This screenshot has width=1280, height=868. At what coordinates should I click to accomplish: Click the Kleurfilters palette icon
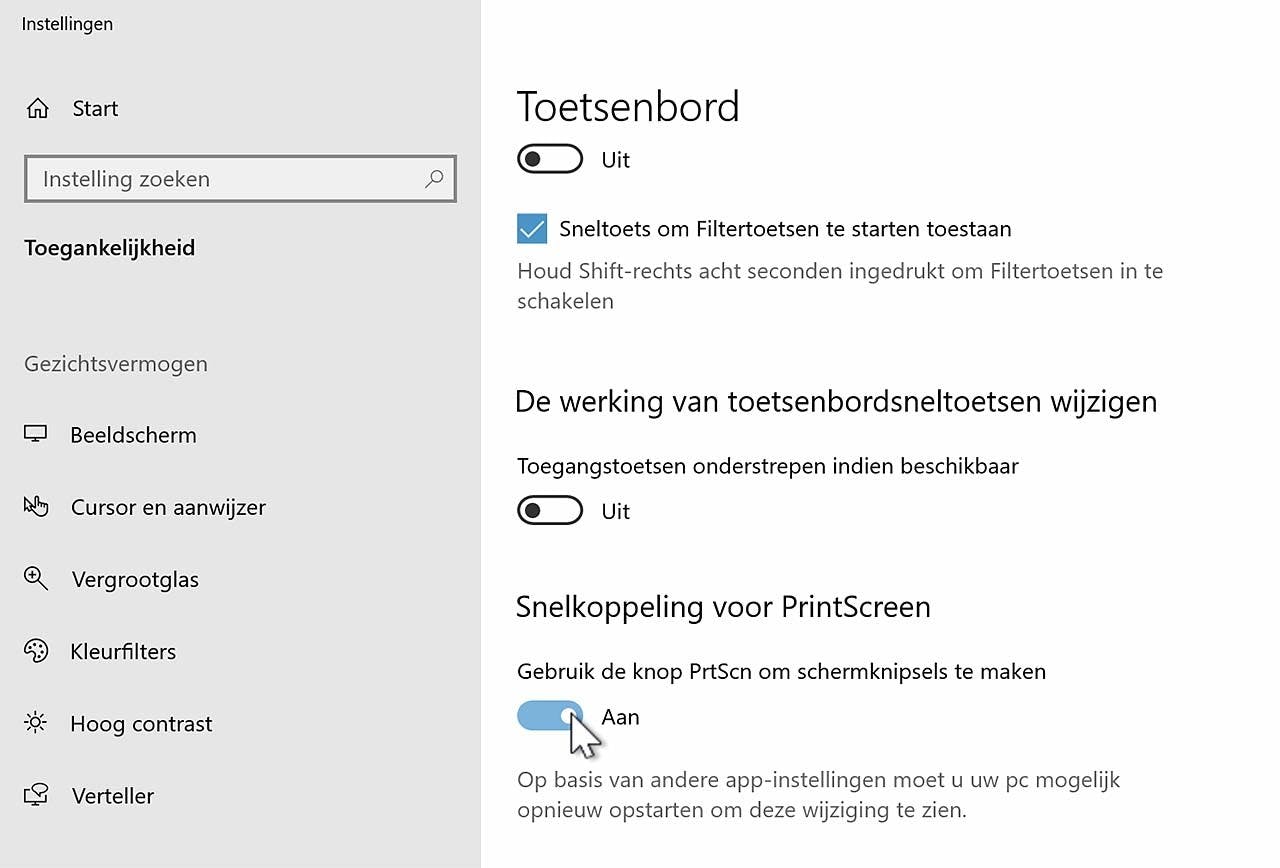pyautogui.click(x=36, y=651)
